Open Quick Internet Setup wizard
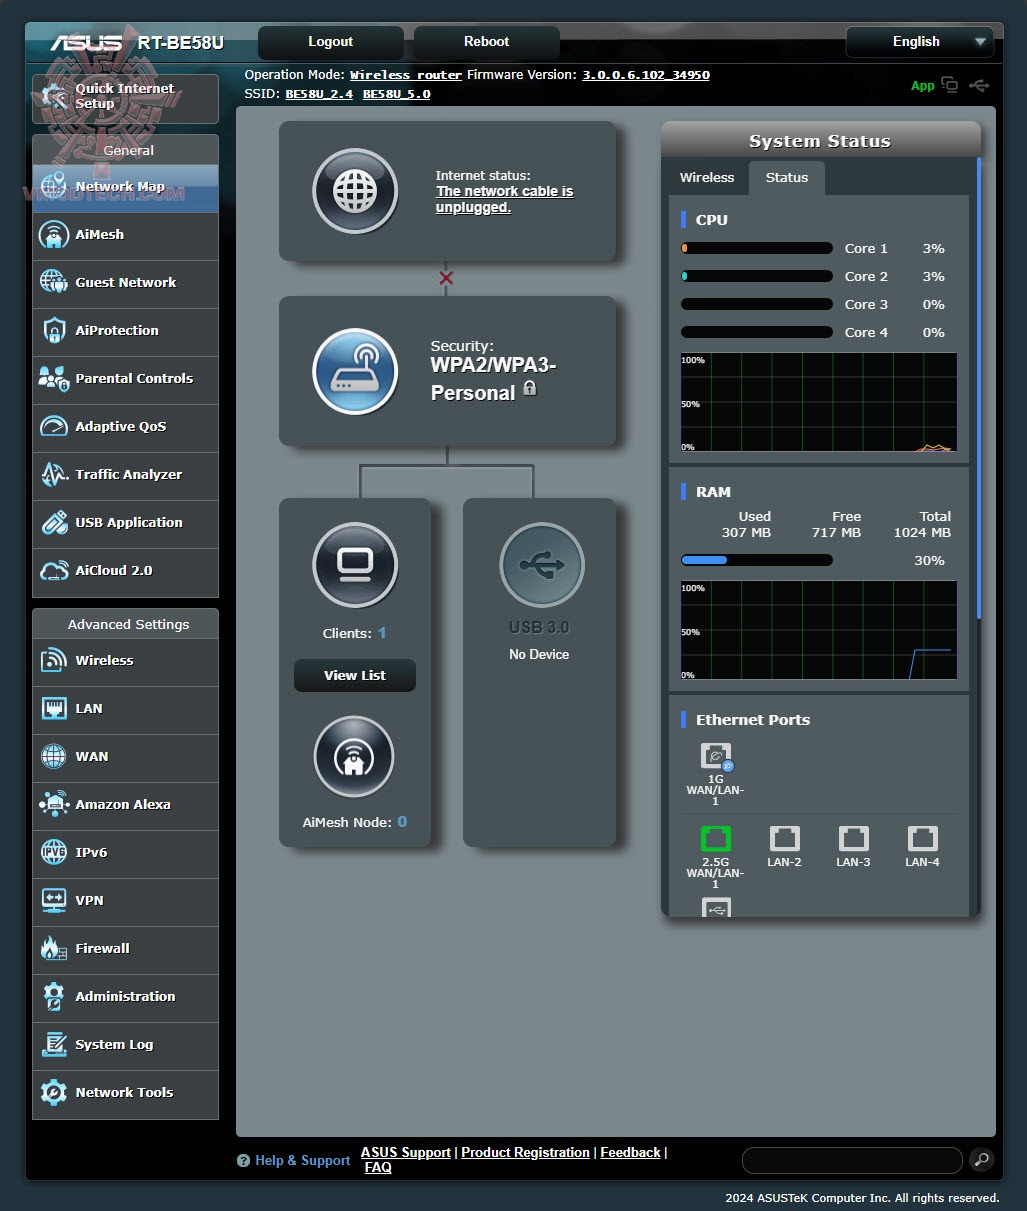Screen dimensions: 1027x1211 (x=125, y=98)
